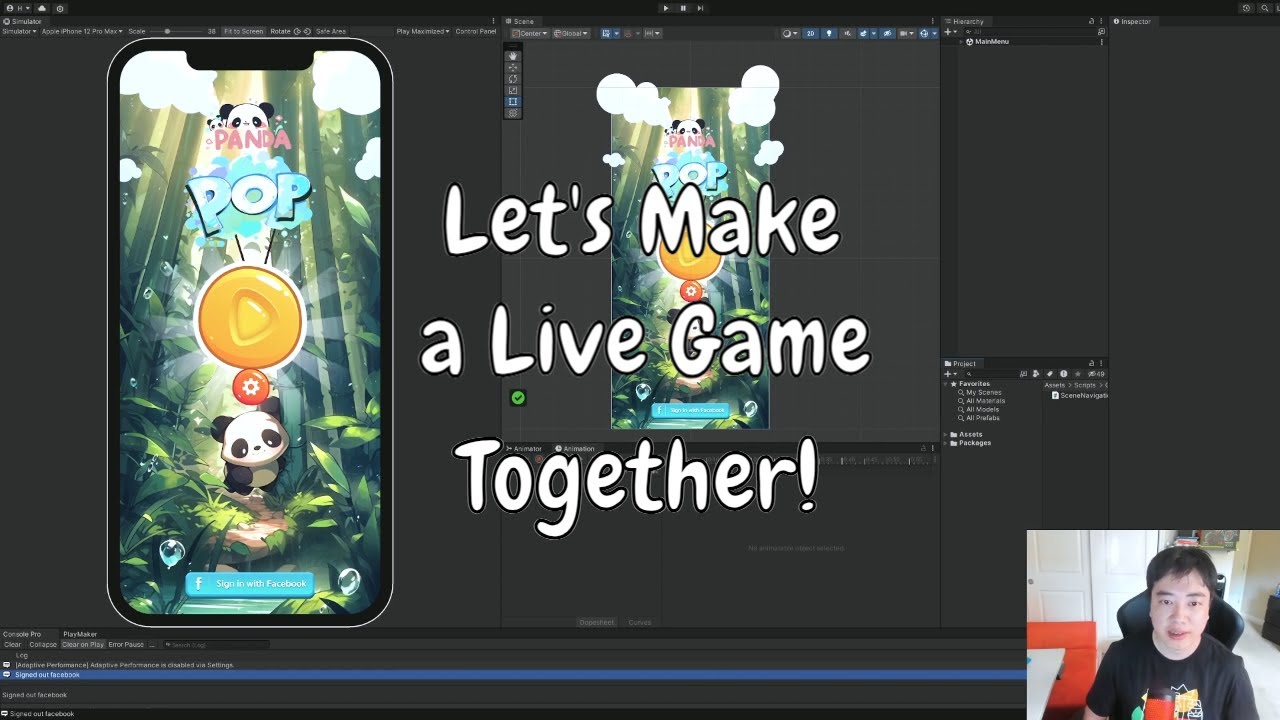The height and width of the screenshot is (720, 1280).
Task: Select My Scenes in Favorites
Action: (983, 393)
